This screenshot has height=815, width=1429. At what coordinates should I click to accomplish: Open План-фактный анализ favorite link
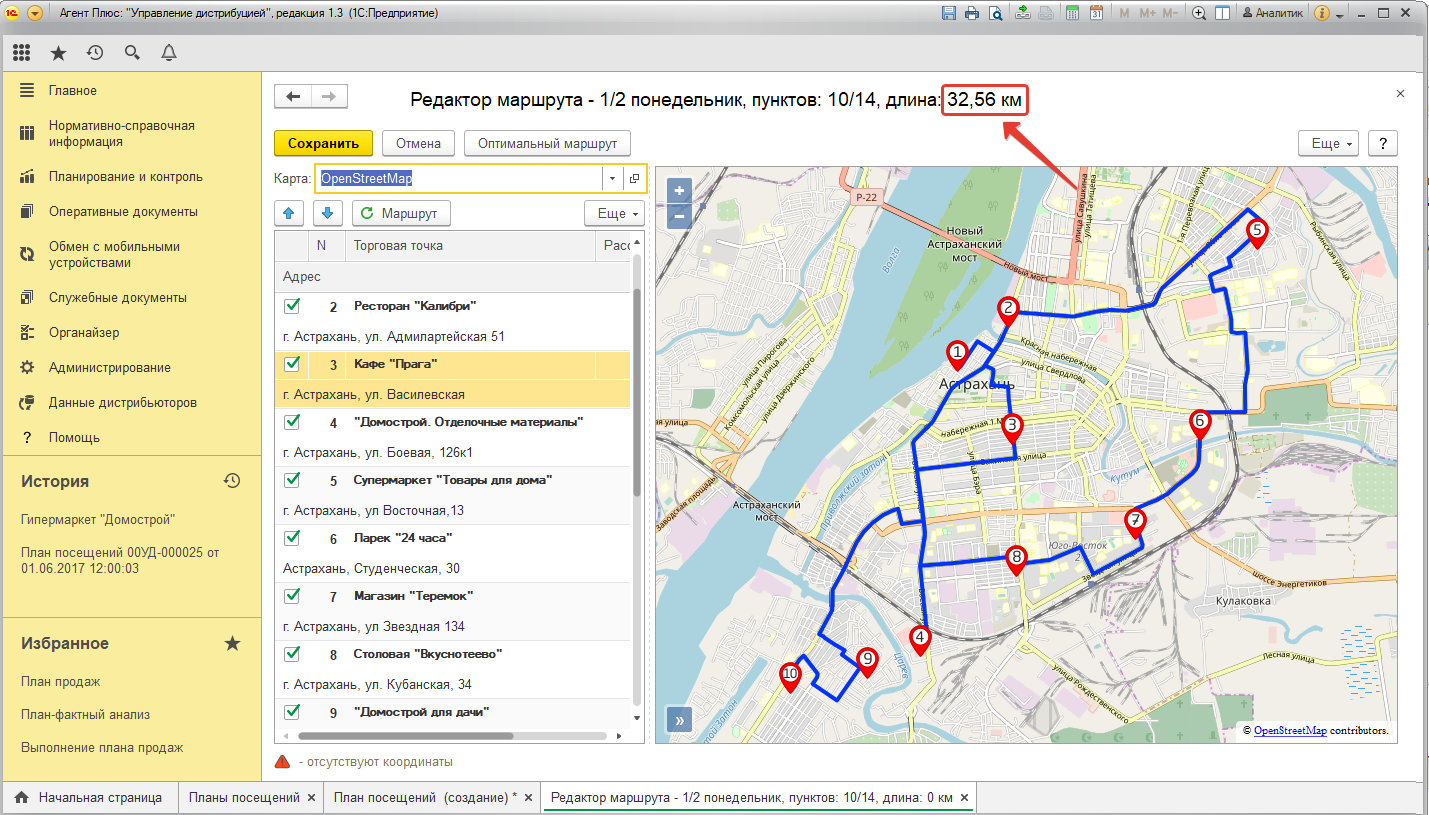pos(85,715)
